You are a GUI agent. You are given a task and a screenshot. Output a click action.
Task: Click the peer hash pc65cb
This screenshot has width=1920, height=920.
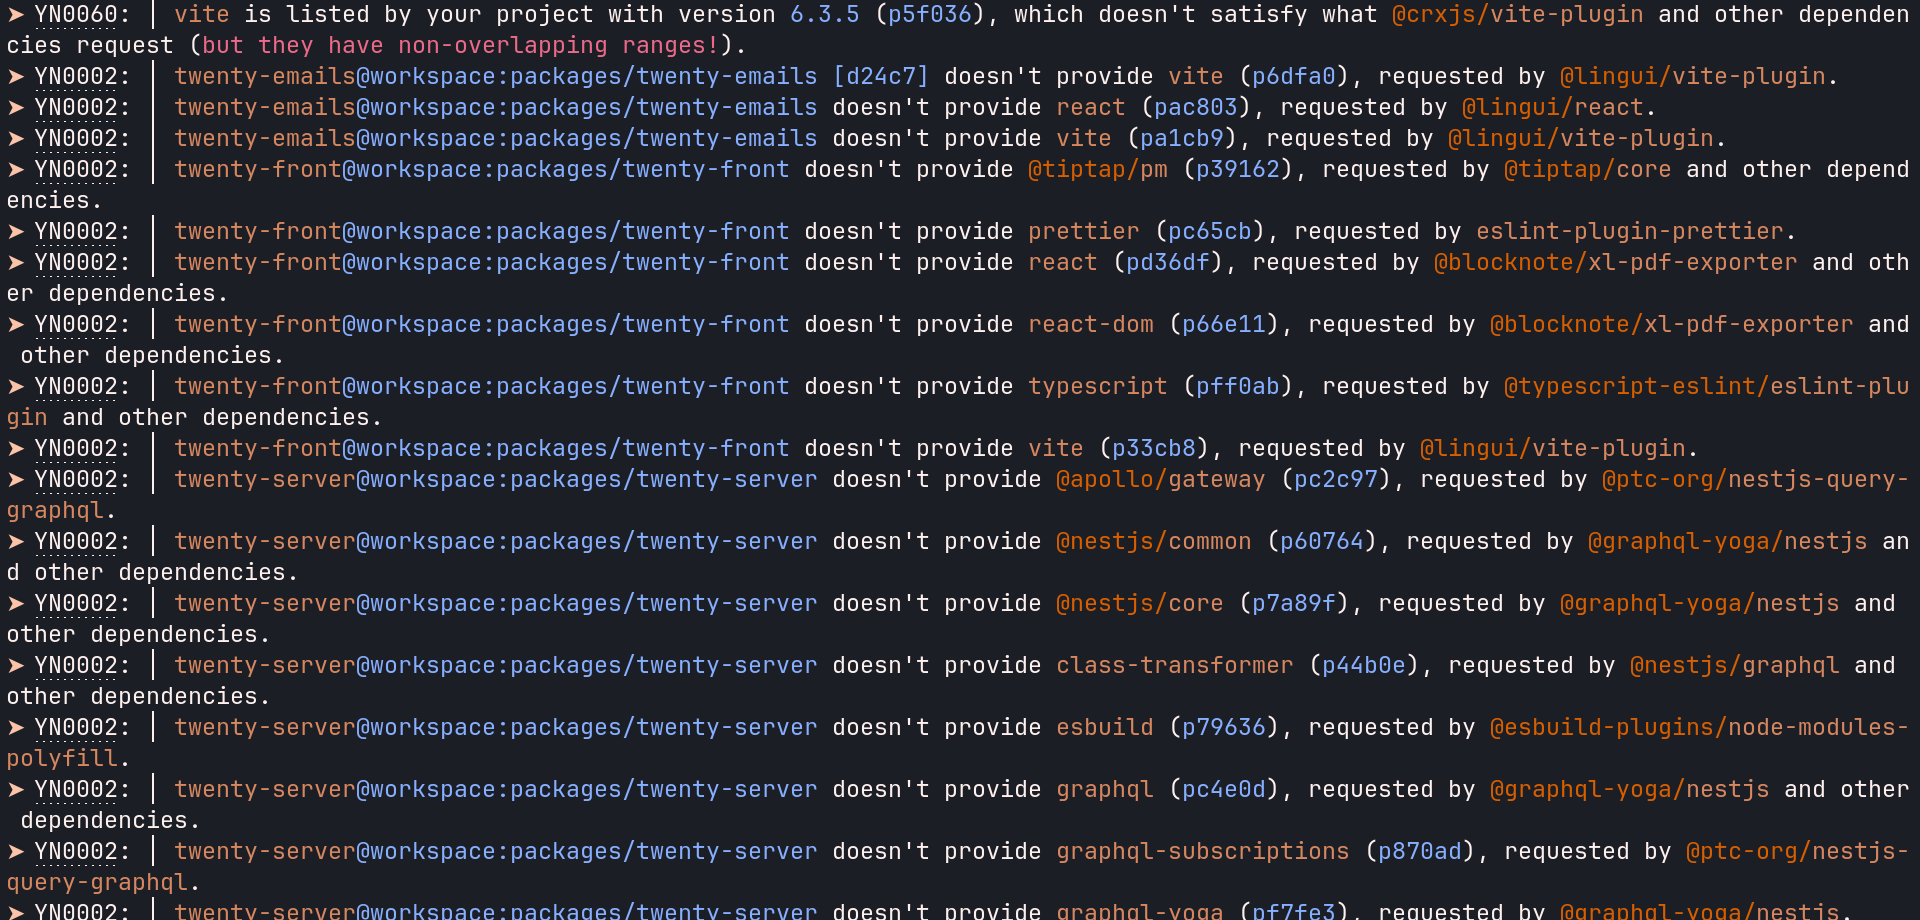pyautogui.click(x=1210, y=232)
